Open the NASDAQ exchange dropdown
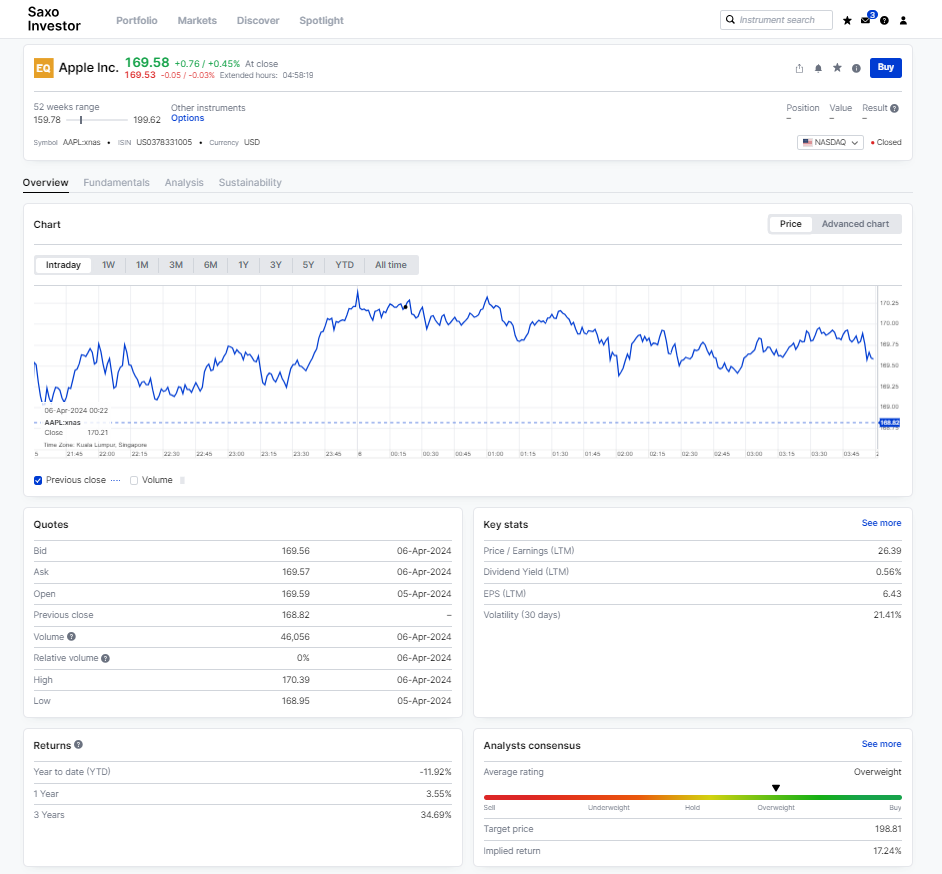 (830, 142)
